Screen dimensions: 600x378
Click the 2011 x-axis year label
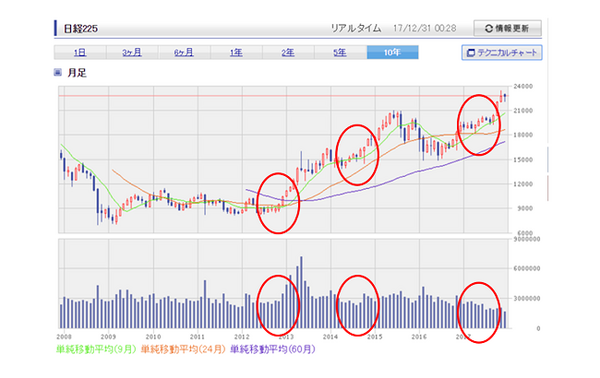[197, 337]
